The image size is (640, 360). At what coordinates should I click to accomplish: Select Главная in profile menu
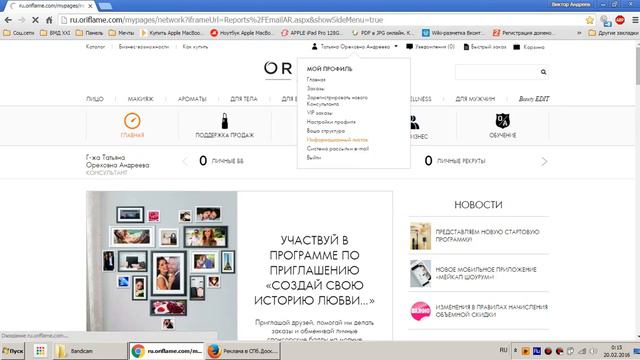(x=316, y=80)
